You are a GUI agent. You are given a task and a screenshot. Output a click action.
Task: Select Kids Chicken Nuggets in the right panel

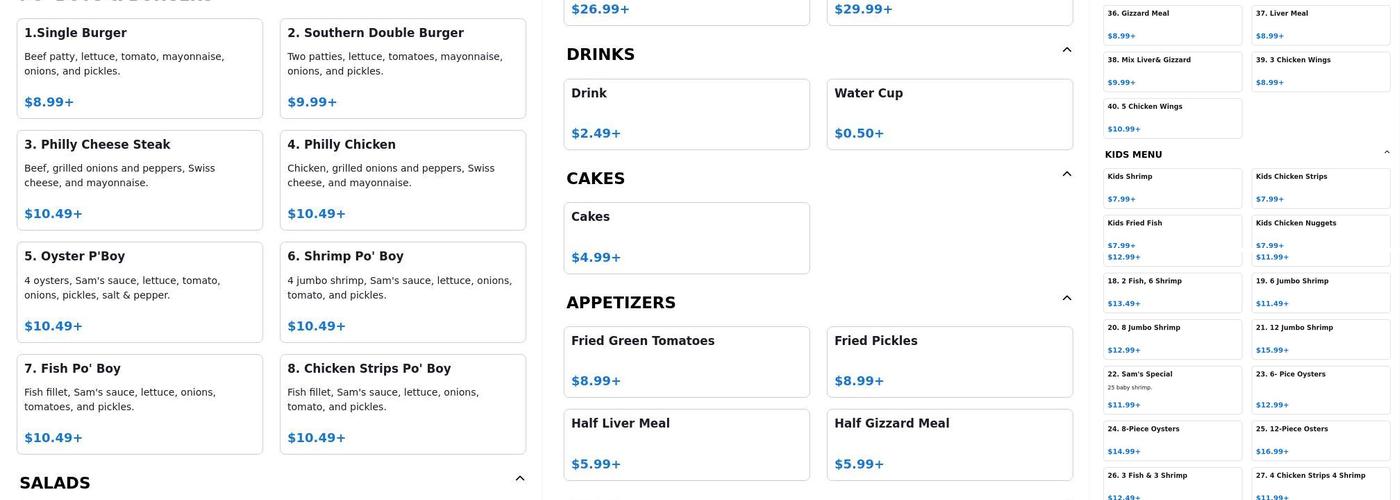pos(1320,232)
